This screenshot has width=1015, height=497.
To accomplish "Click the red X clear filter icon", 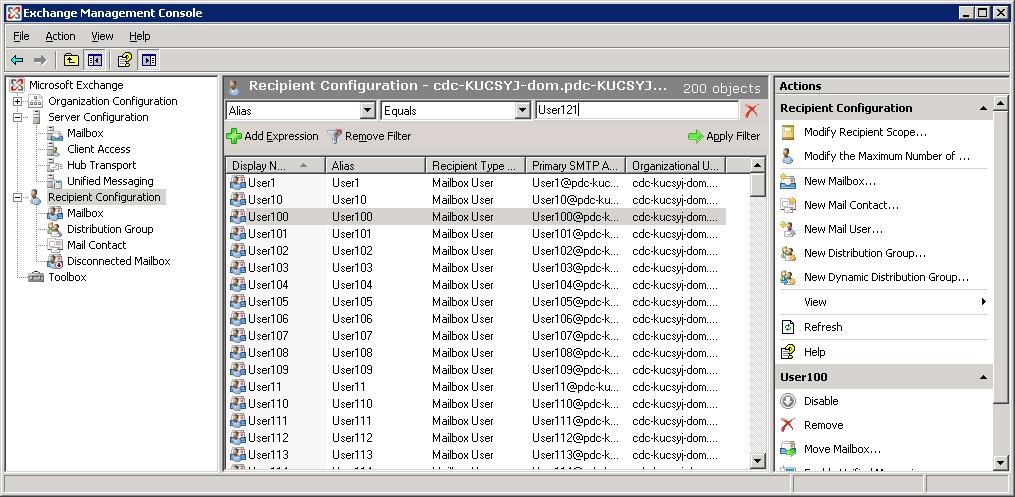I will pos(751,111).
